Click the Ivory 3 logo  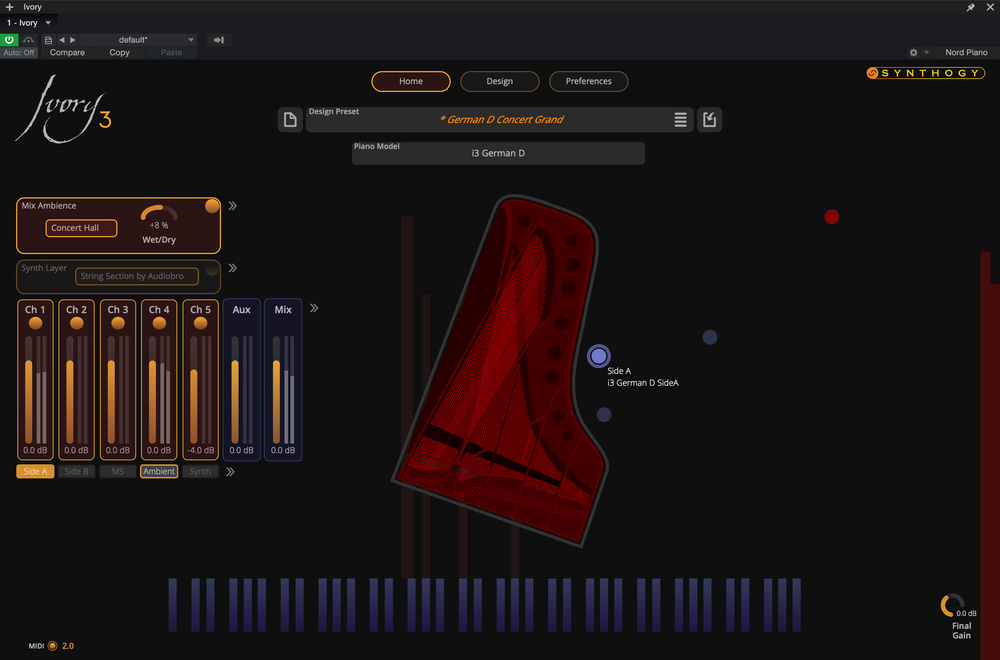[x=63, y=108]
